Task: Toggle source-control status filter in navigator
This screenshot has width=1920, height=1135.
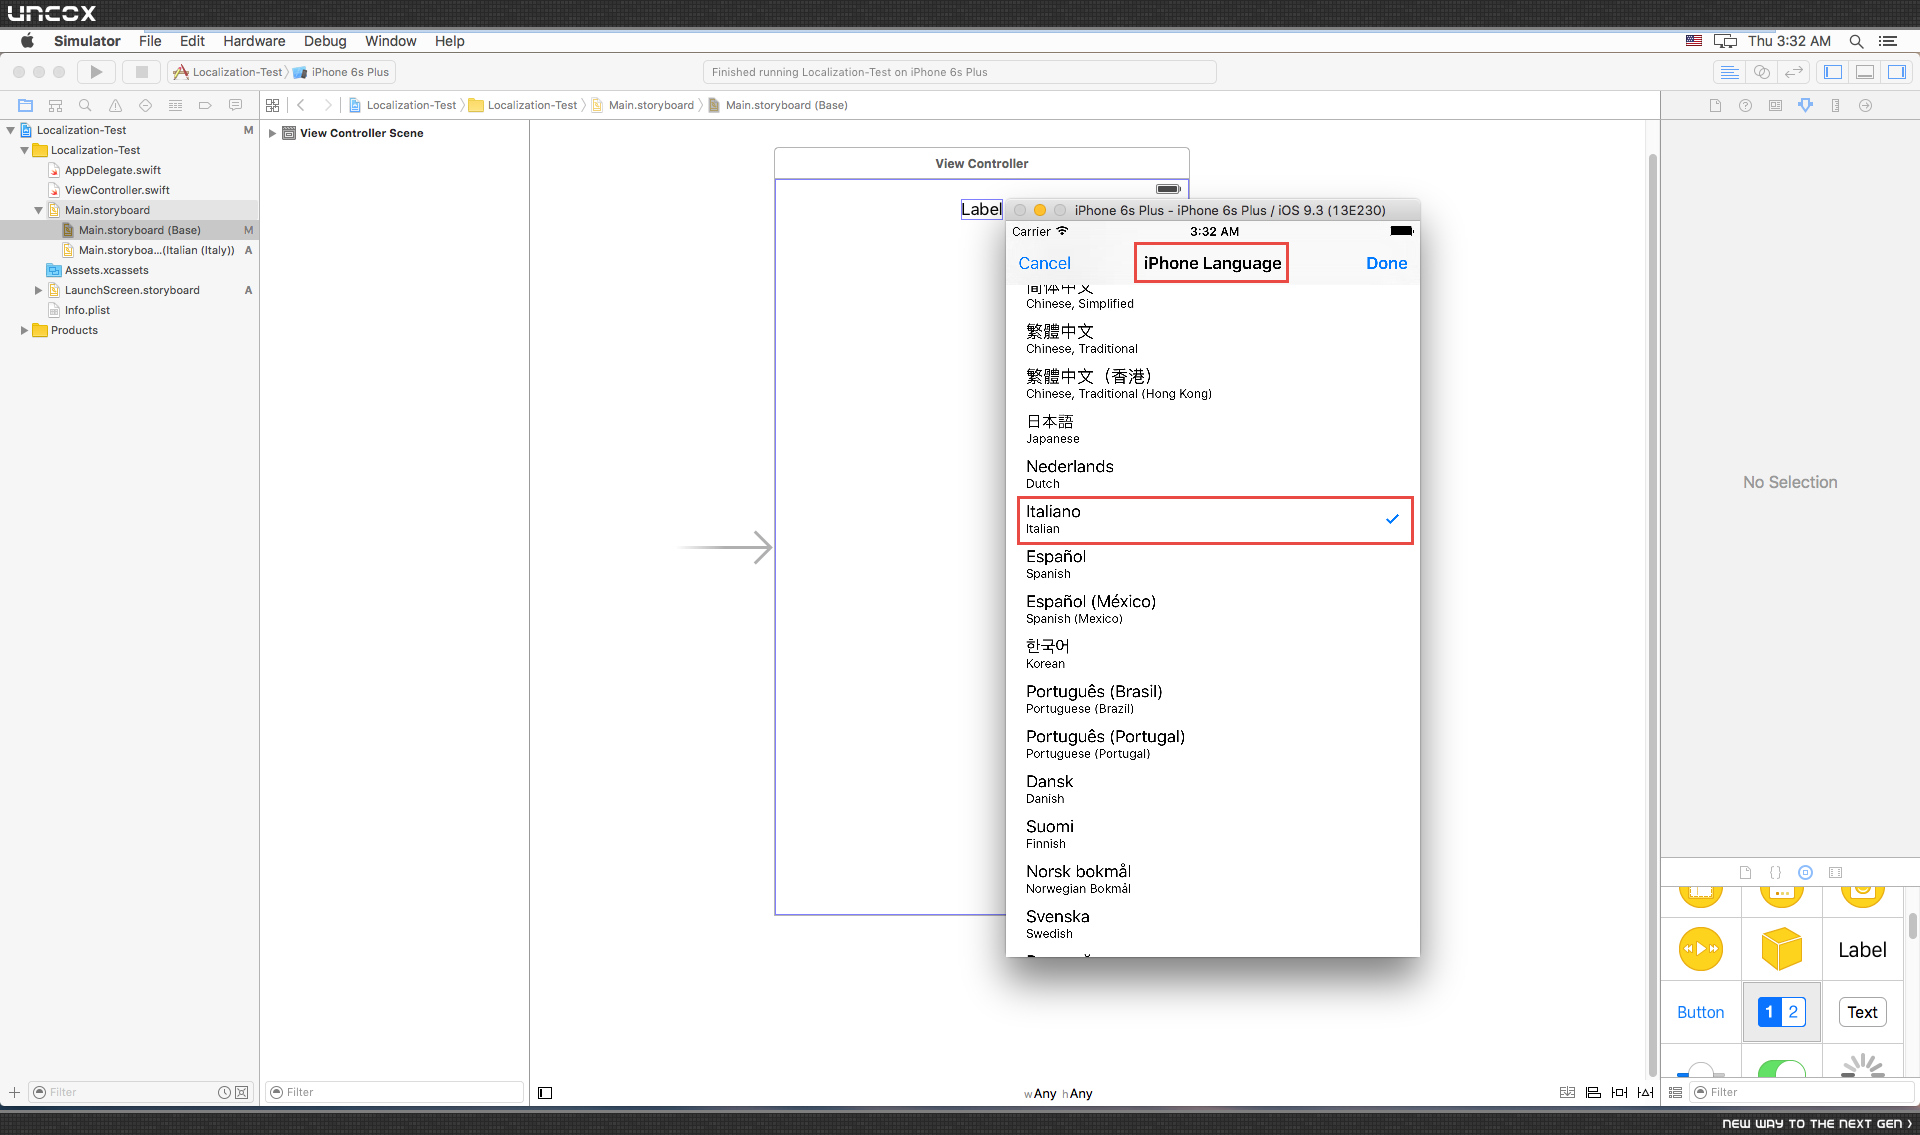Action: 242,1092
